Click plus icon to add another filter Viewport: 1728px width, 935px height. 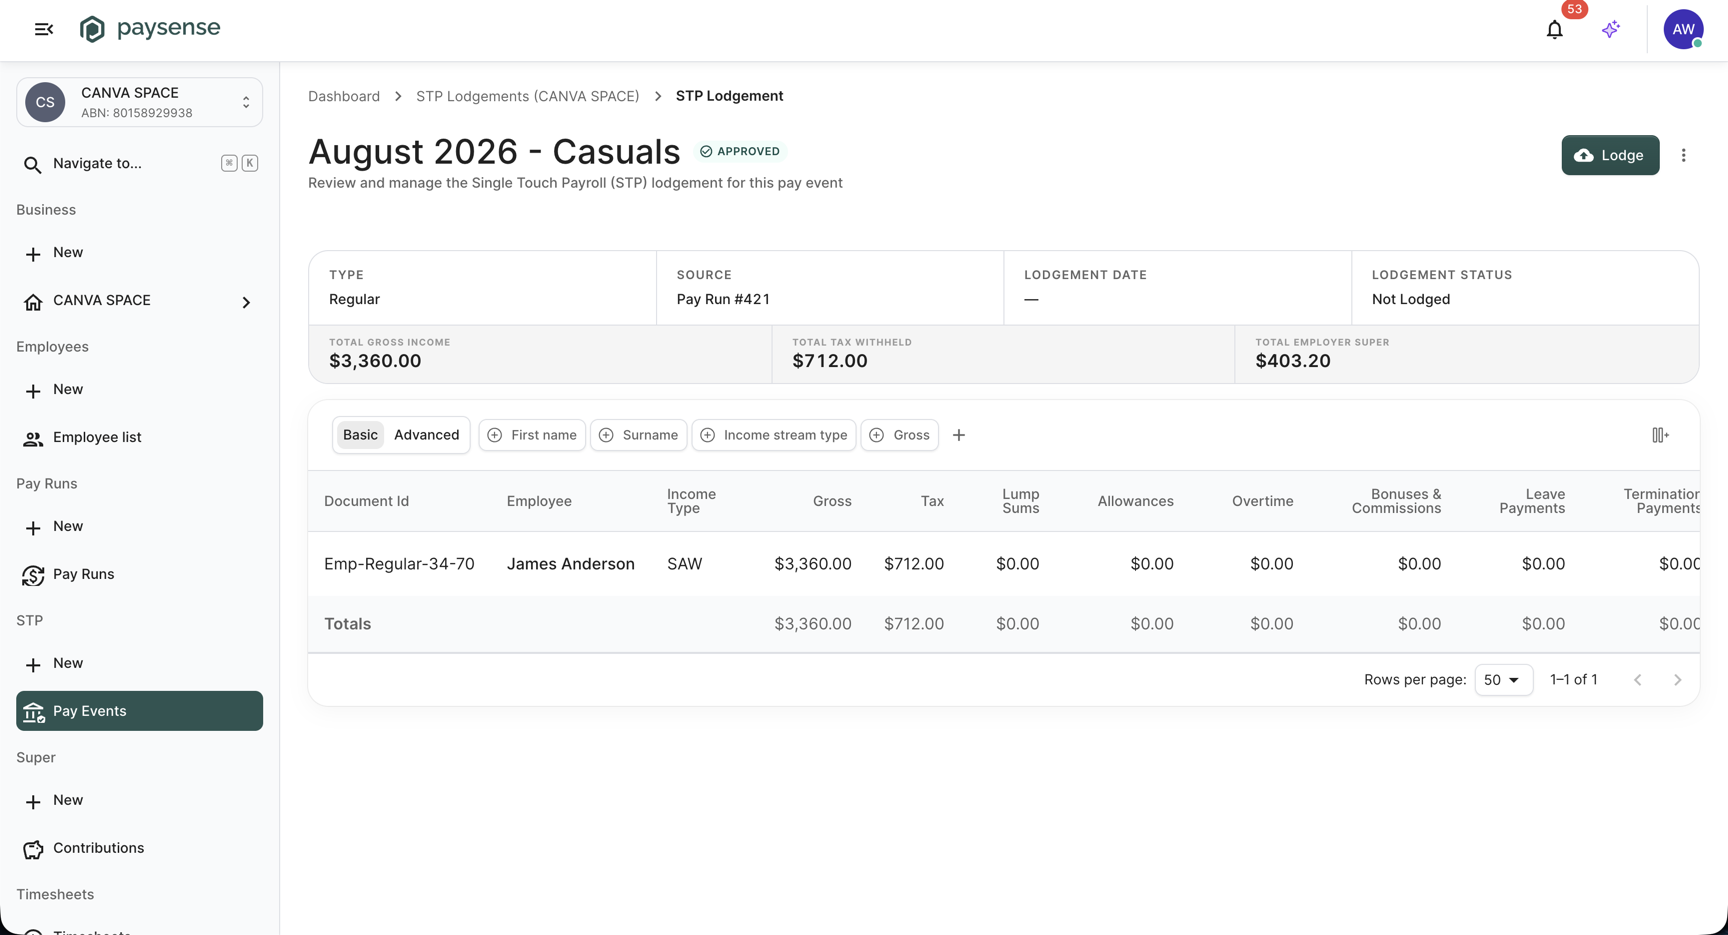pyautogui.click(x=959, y=435)
